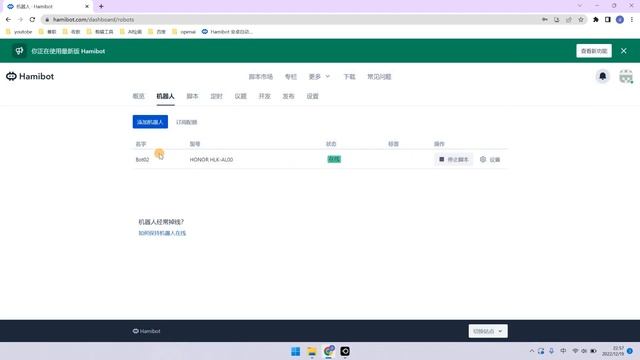Click the blue 添加机器人 button
Screen dimensions: 640x360
tap(150, 122)
